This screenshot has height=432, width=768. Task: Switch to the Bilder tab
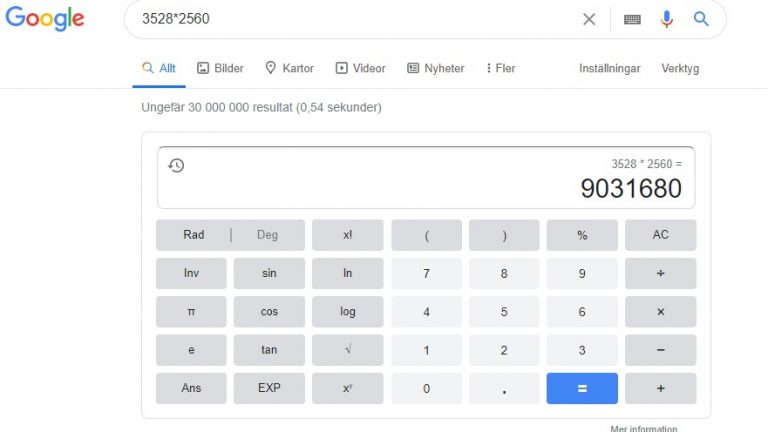220,68
